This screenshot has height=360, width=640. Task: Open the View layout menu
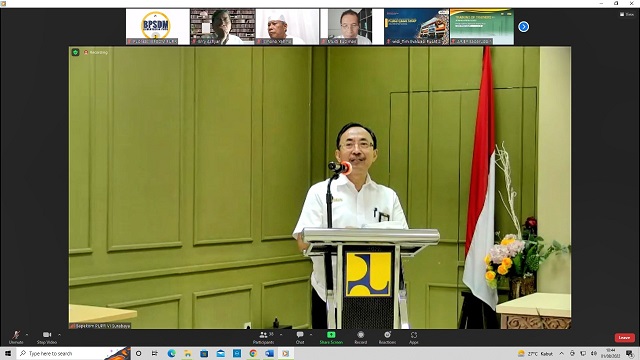pos(627,14)
